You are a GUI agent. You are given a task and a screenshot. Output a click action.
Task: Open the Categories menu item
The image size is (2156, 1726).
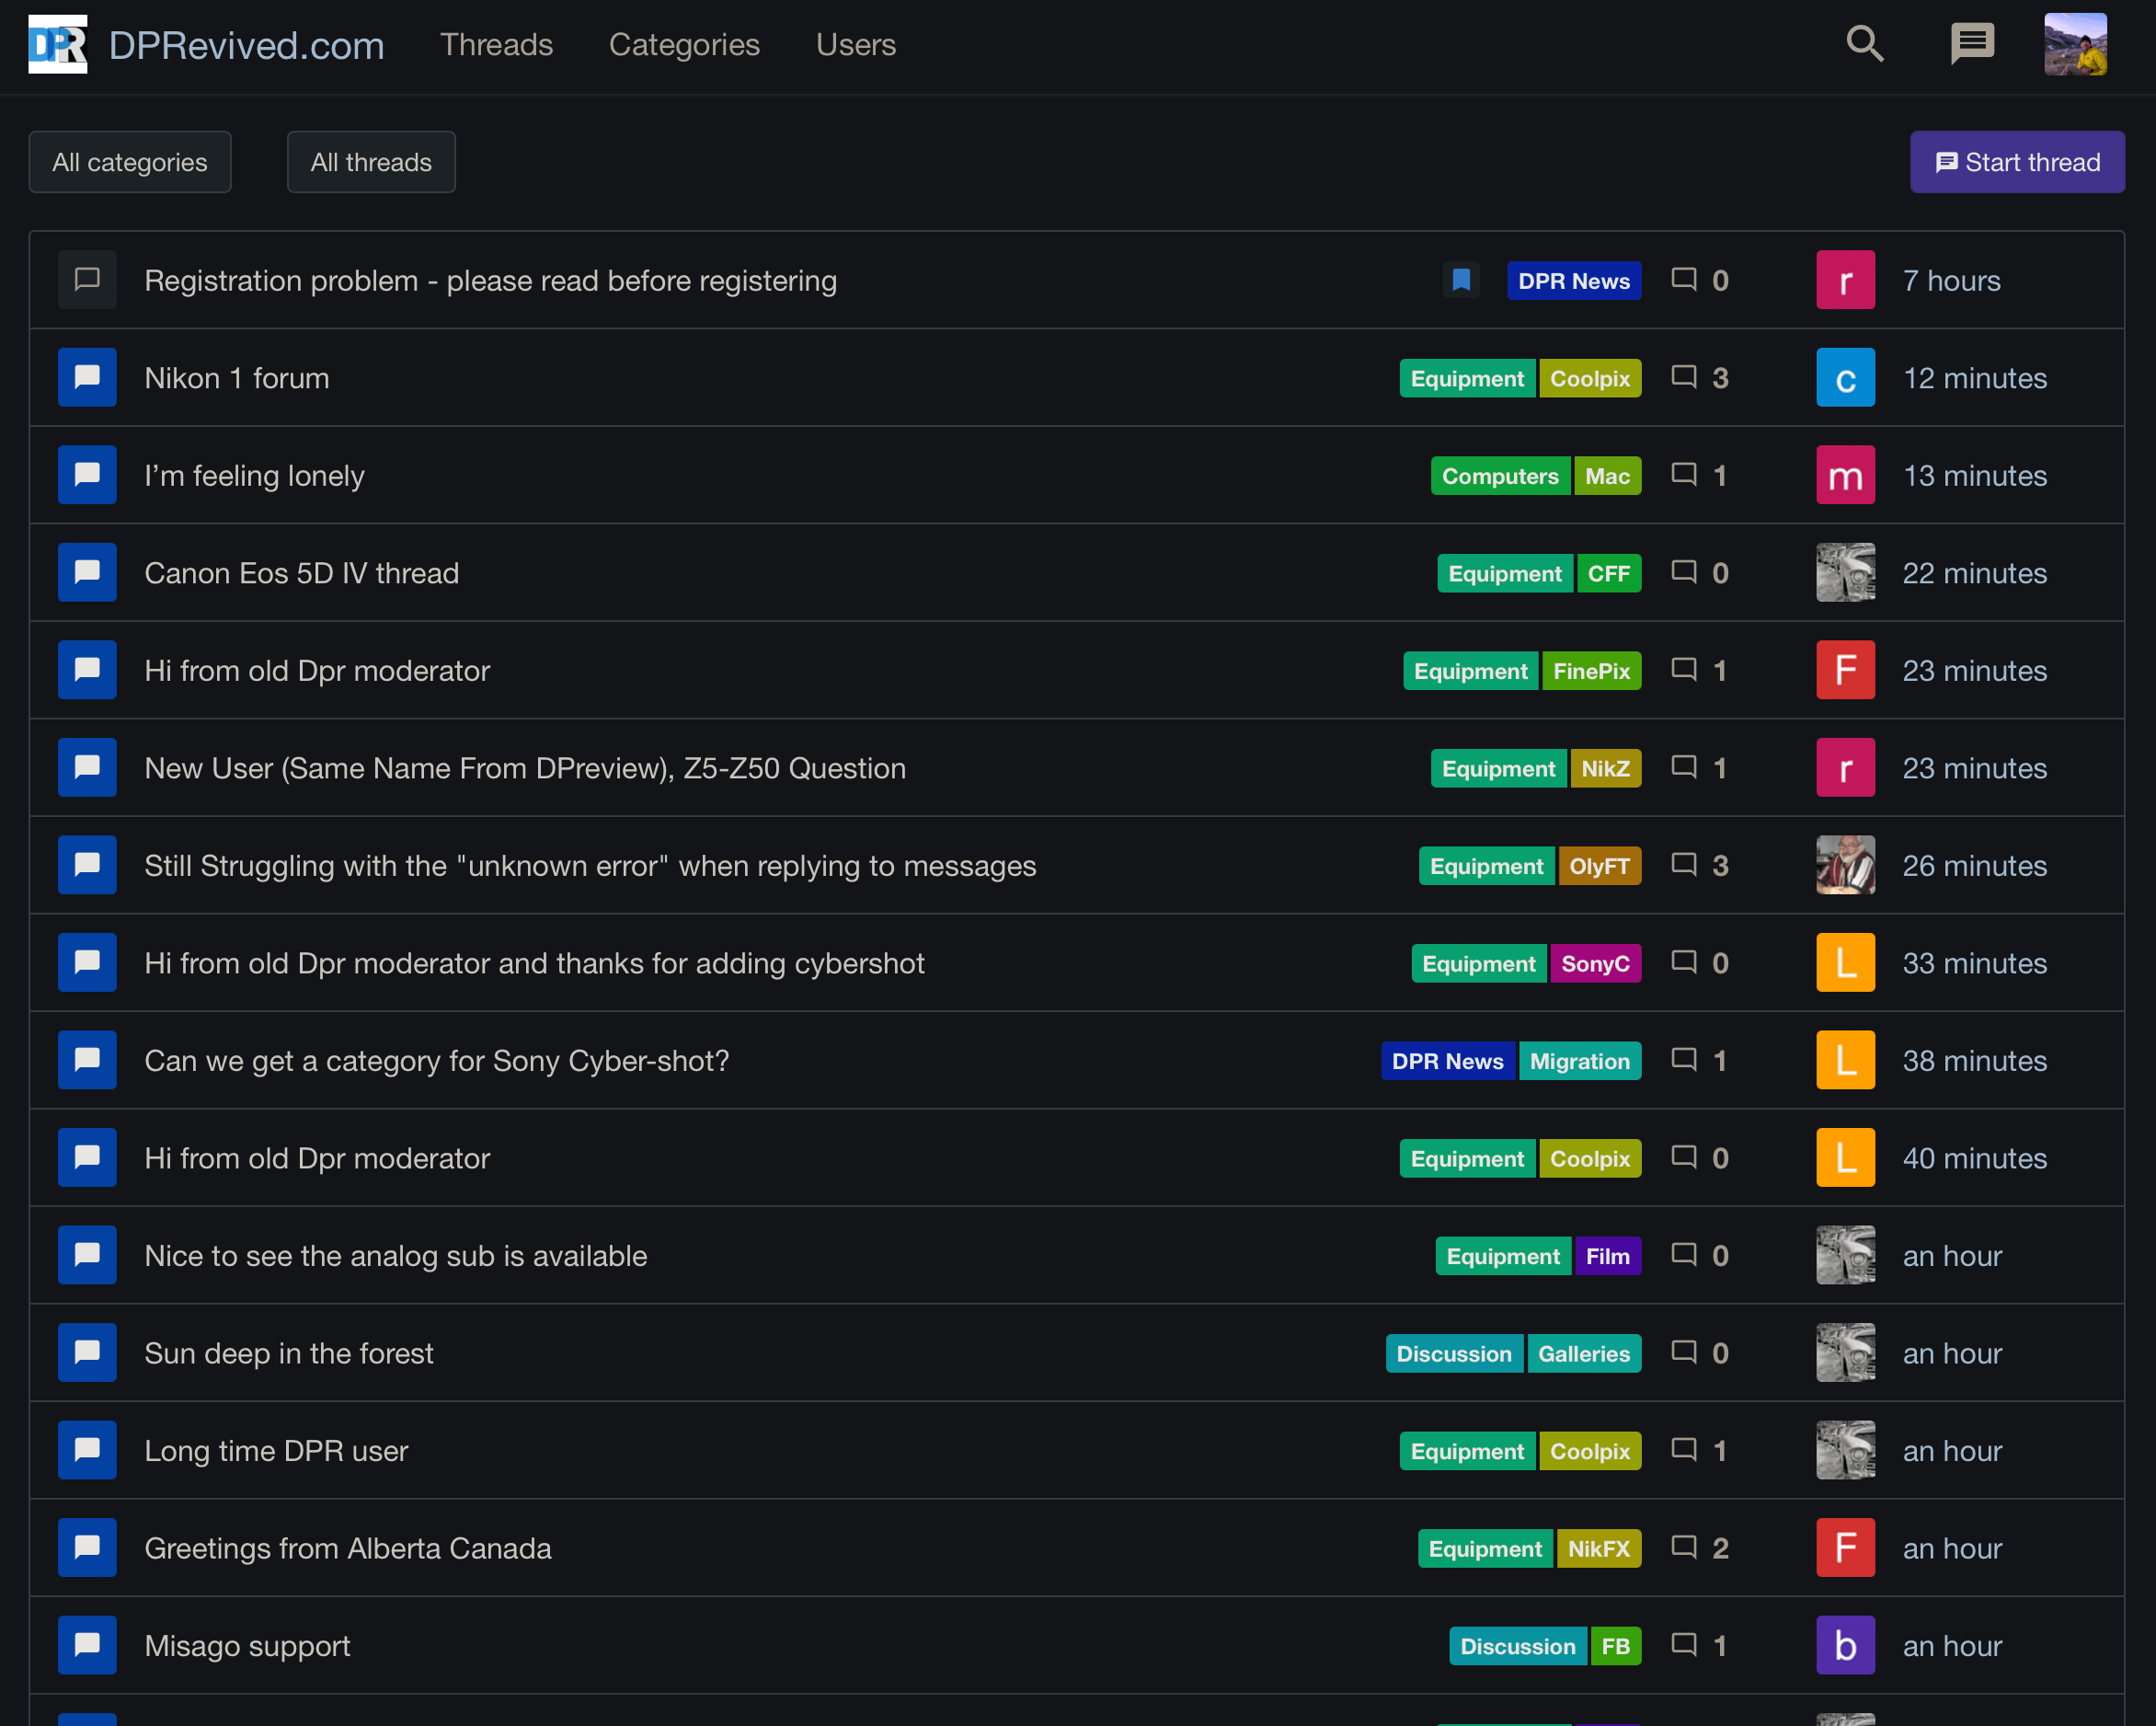tap(684, 45)
